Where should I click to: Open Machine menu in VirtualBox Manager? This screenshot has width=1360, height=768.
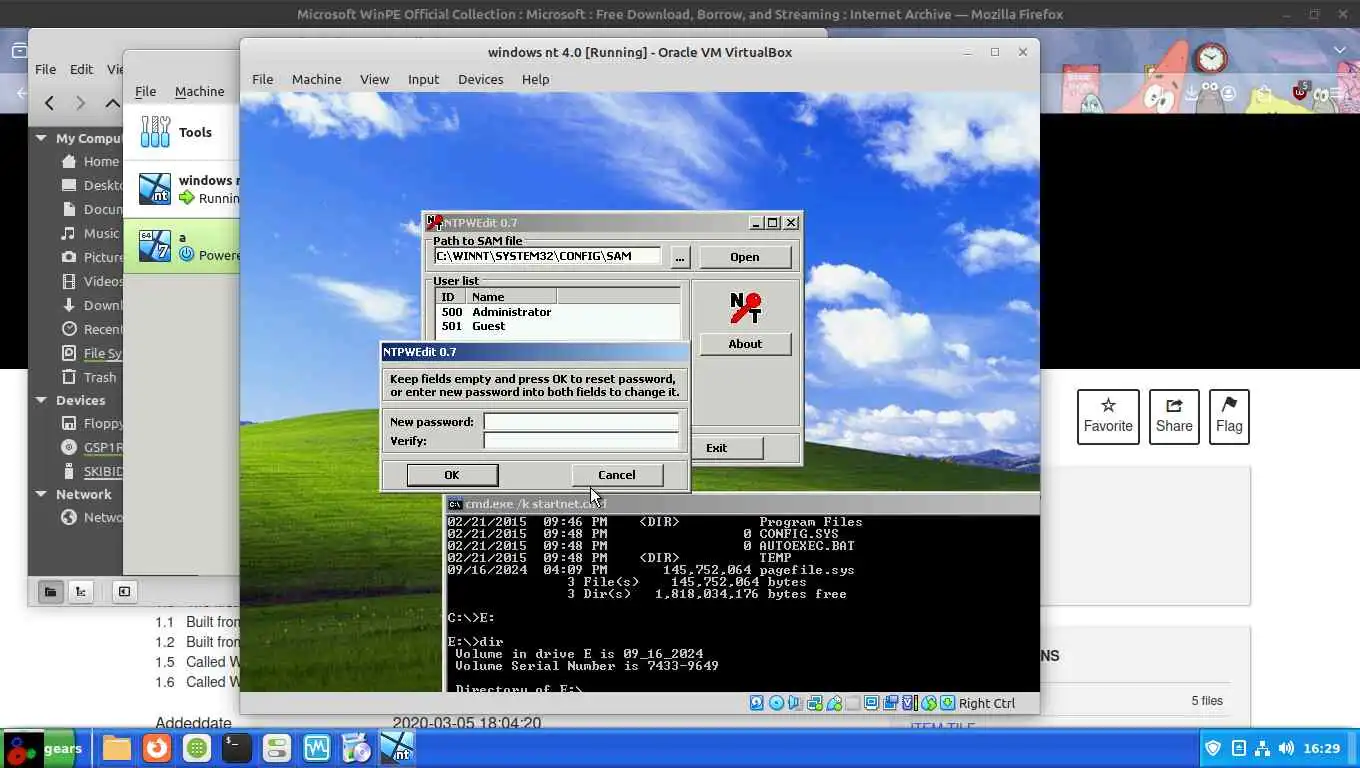(199, 91)
